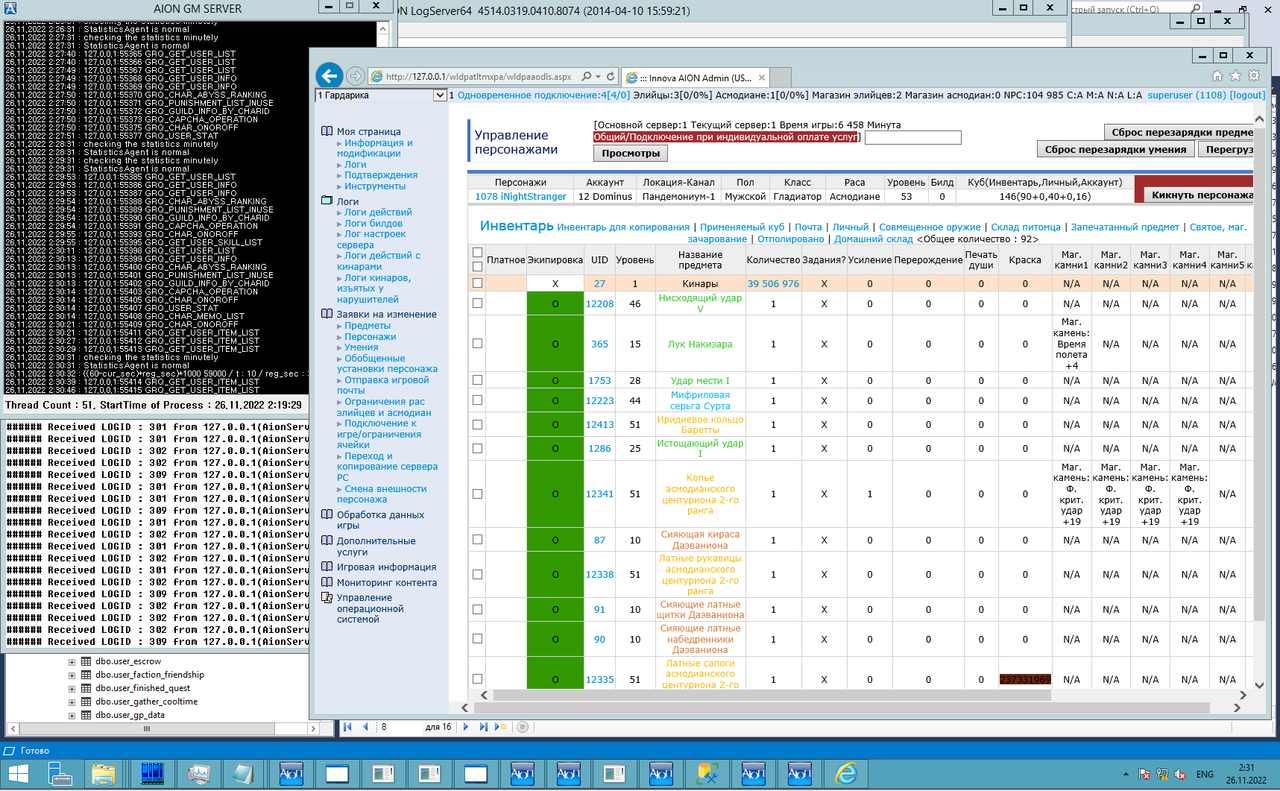Viewport: 1280px width, 791px height.
Task: Go back with the browser back arrow
Action: tap(329, 76)
